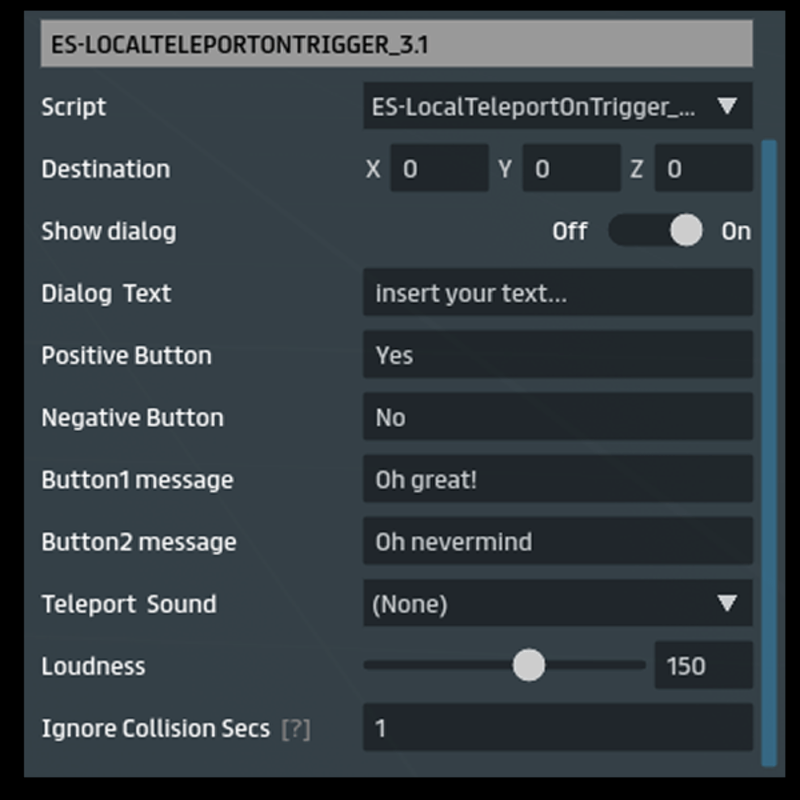Viewport: 800px width, 800px height.
Task: Open the Script dropdown arrow
Action: [x=727, y=107]
